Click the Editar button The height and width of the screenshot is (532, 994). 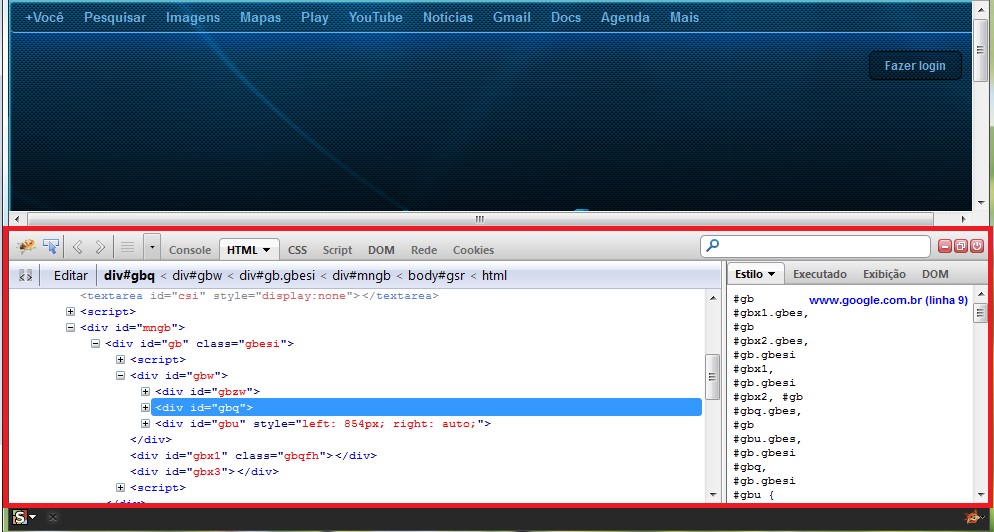71,276
